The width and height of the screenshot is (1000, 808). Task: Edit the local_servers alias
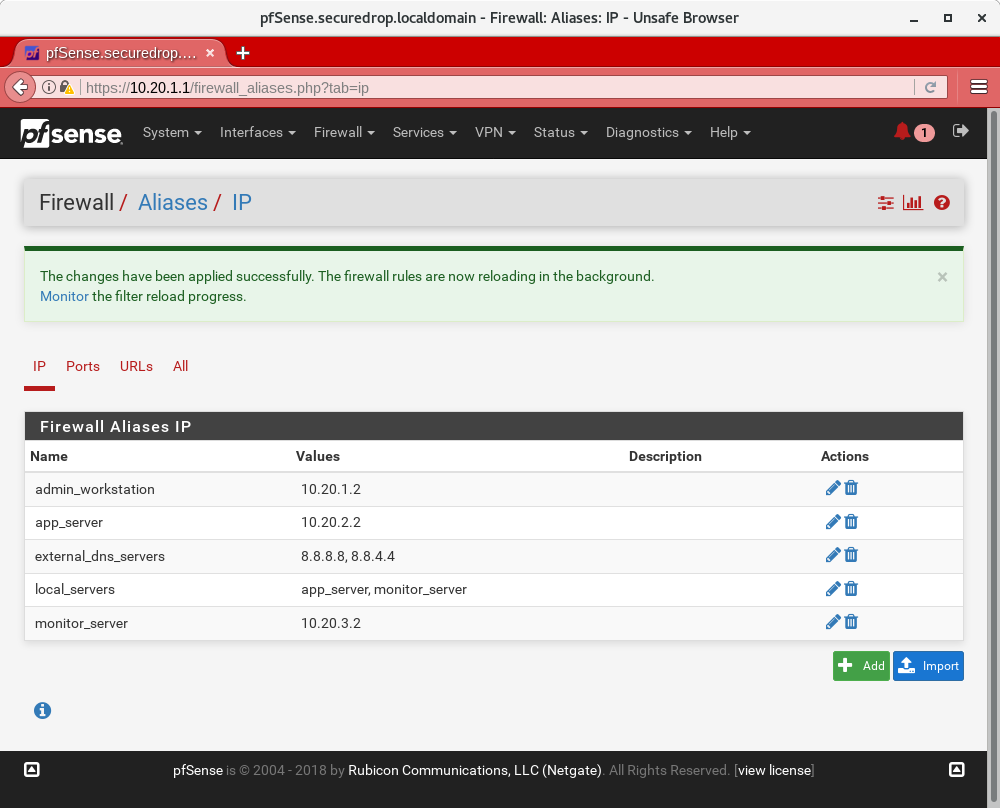[x=832, y=589]
